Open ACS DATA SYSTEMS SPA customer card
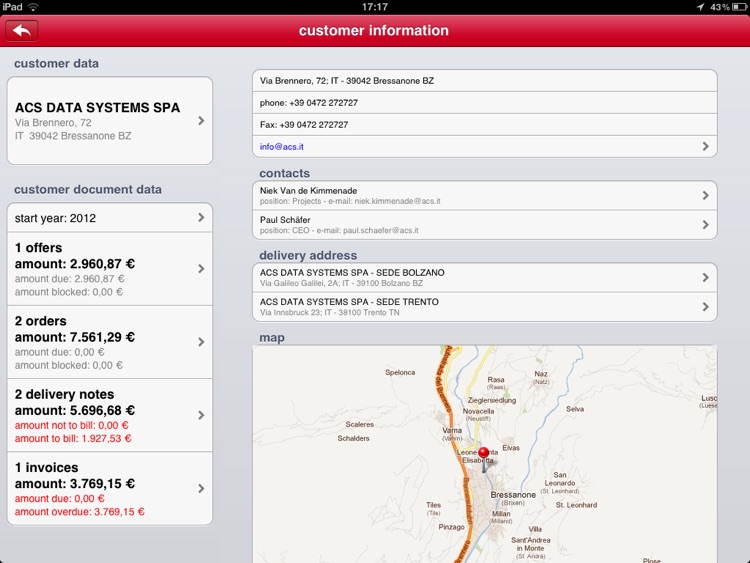Screen dimensions: 750x563 [110, 121]
